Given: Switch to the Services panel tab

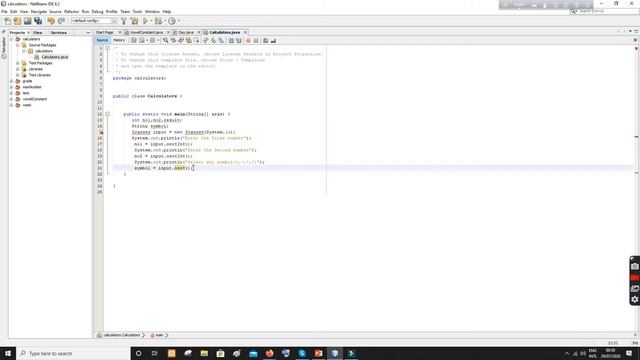Looking at the screenshot, I should pyautogui.click(x=59, y=32).
